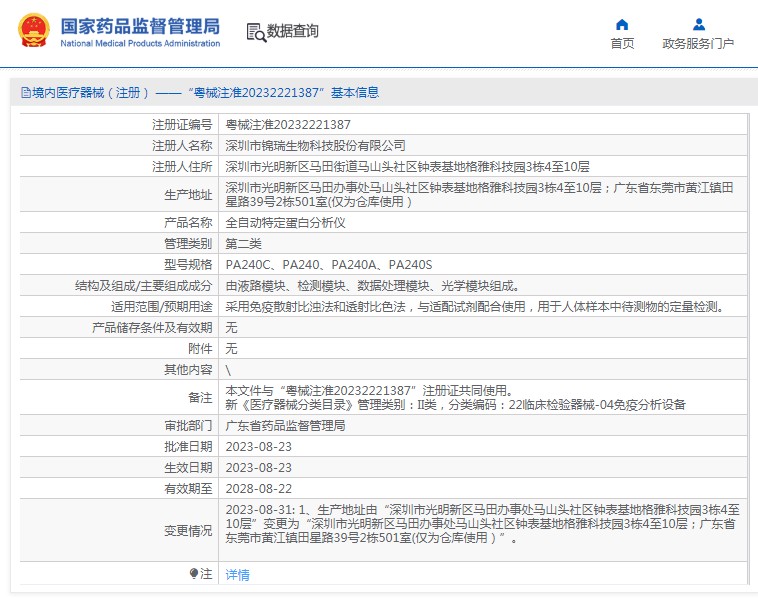Select the 生效日期 value 2023-08-23

259,467
